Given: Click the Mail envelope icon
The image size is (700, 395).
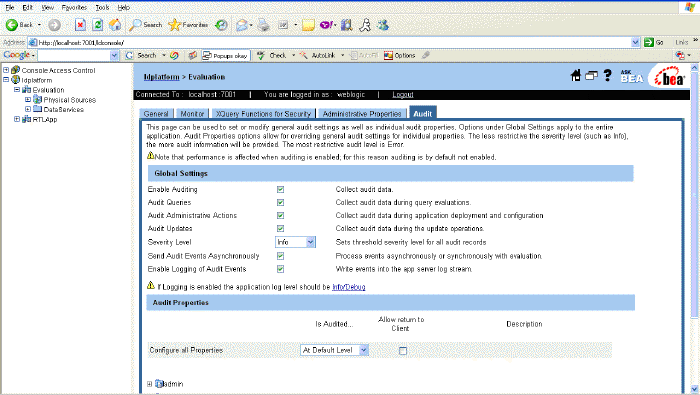Looking at the screenshot, I should pos(242,25).
